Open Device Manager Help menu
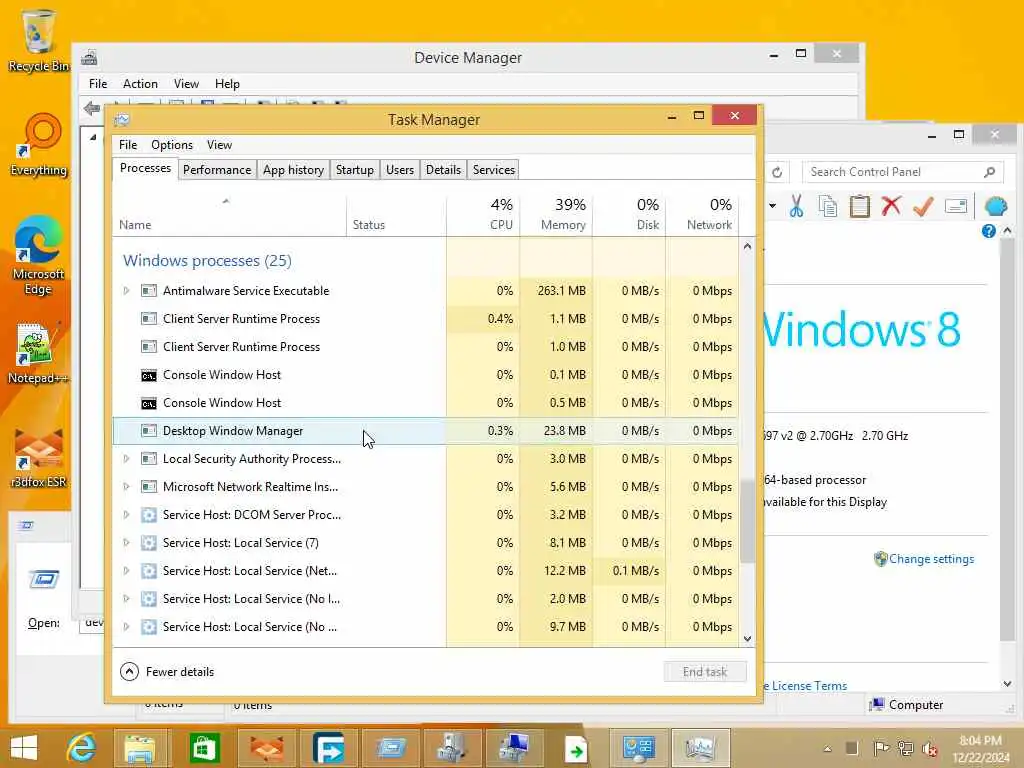 [227, 84]
